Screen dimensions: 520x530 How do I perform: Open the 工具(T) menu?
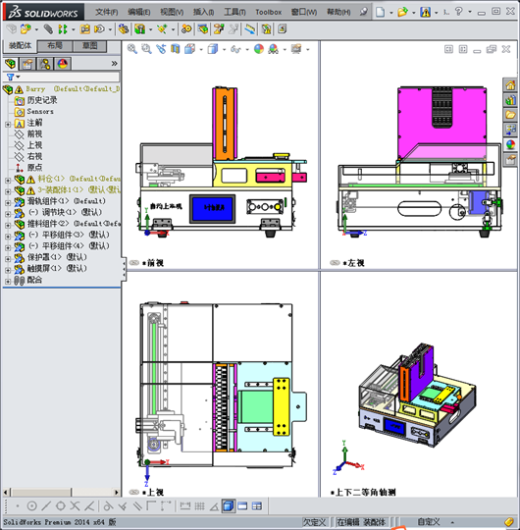tap(235, 12)
